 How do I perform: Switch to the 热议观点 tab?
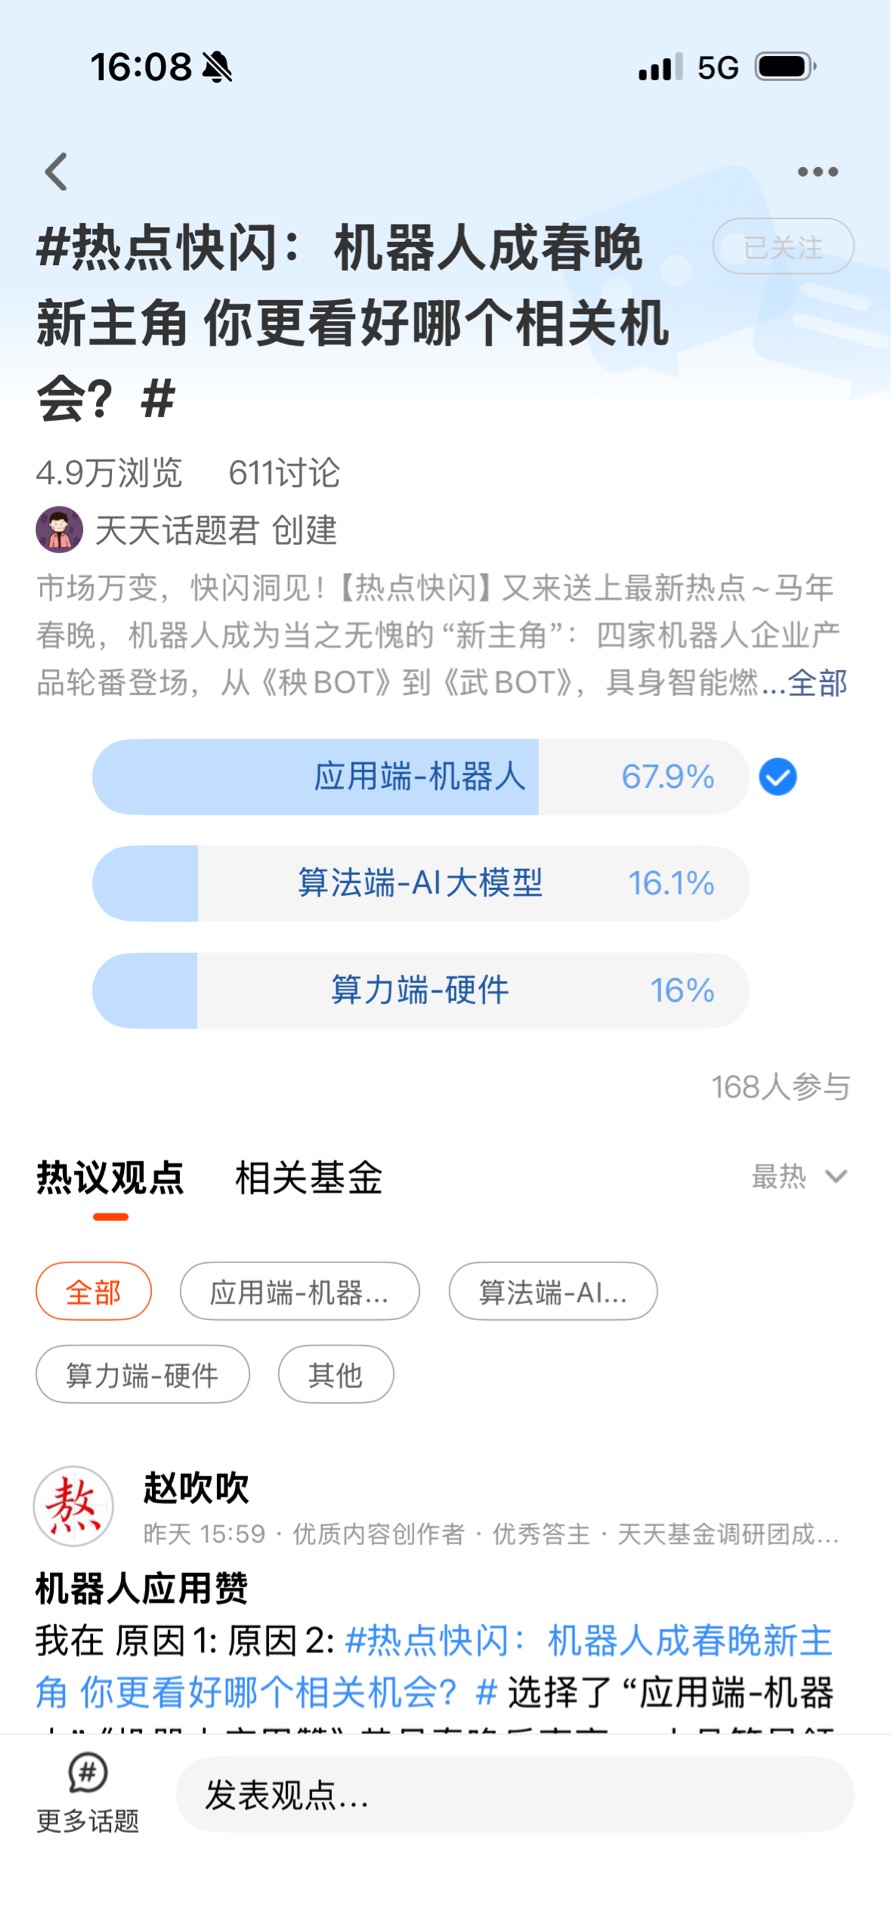[x=110, y=1178]
